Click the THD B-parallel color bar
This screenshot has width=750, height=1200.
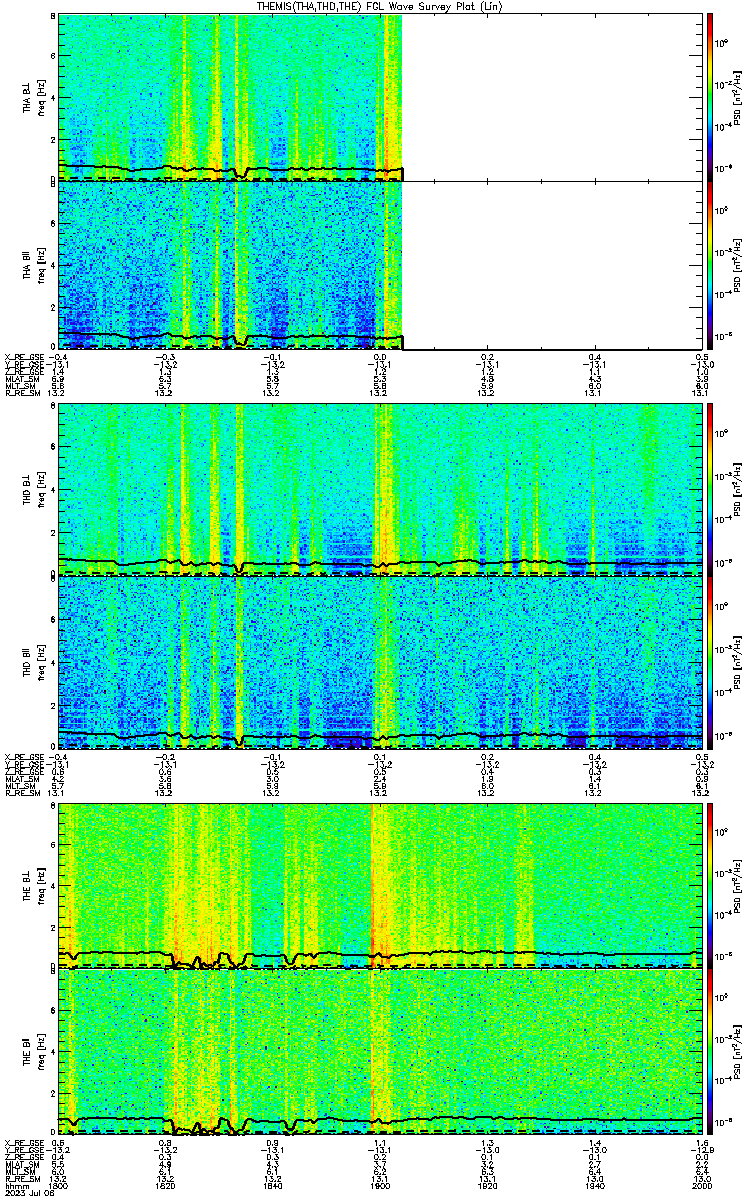click(x=709, y=661)
